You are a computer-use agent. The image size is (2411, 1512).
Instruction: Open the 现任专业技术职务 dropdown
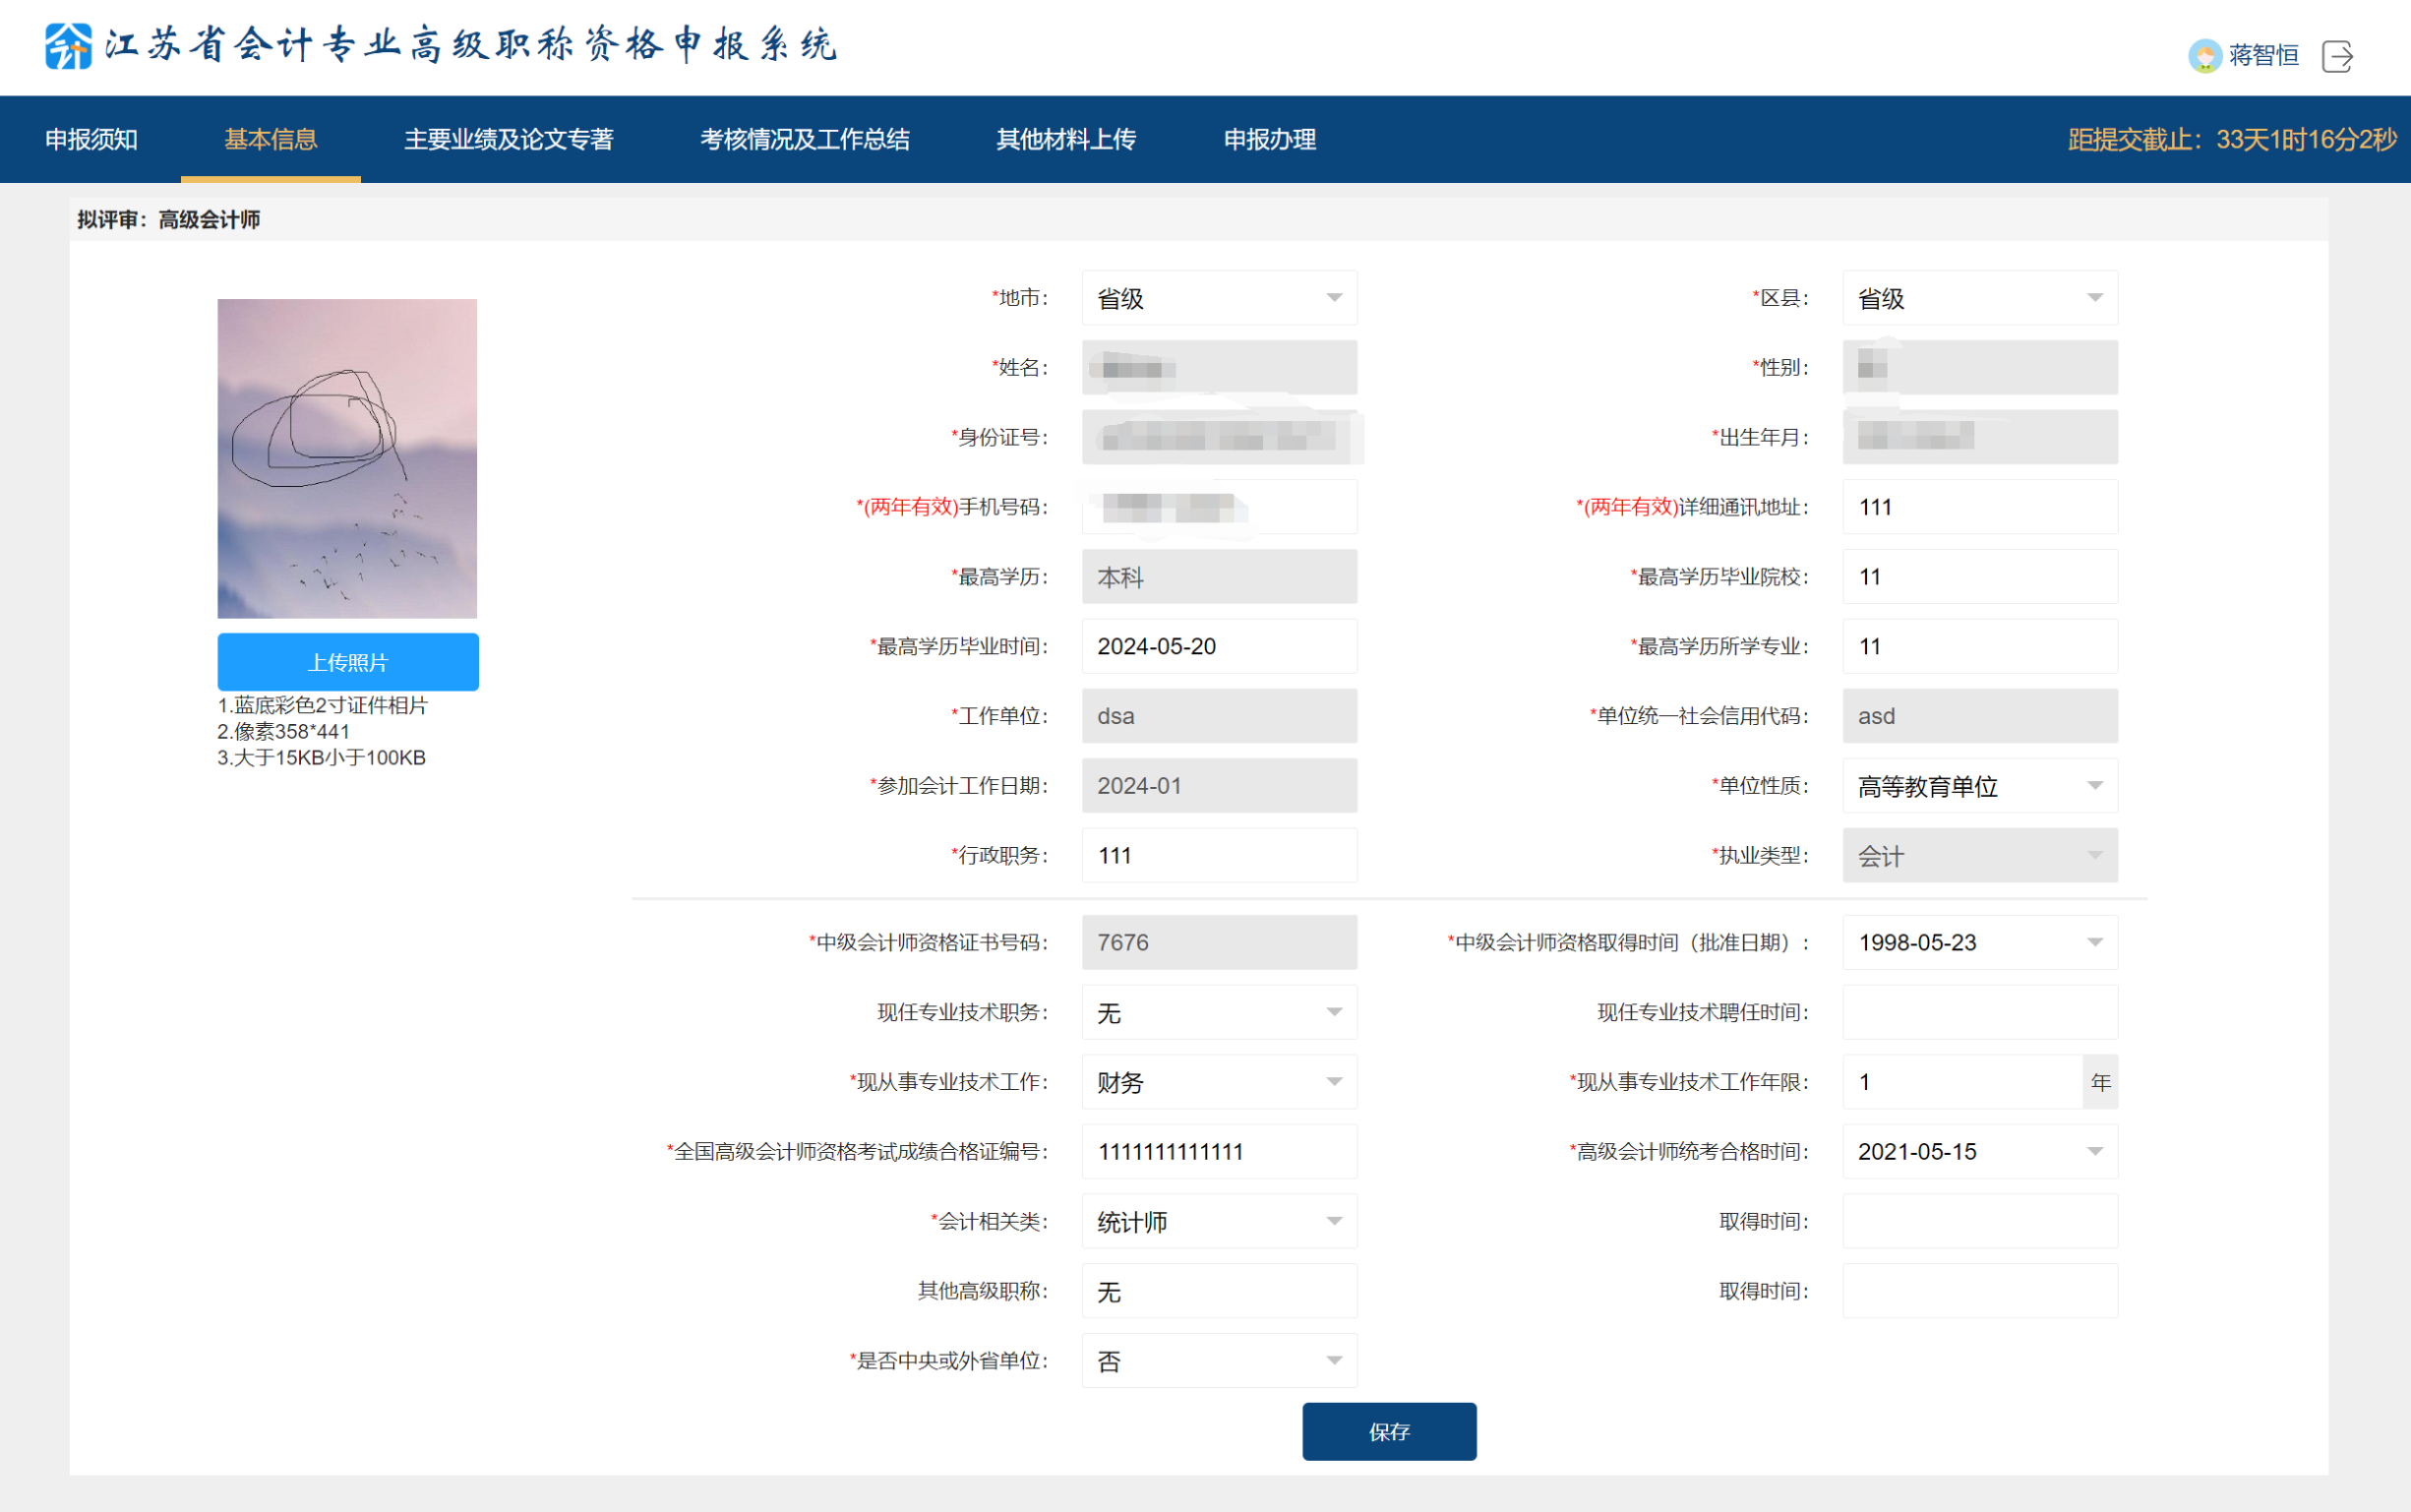pos(1218,1011)
